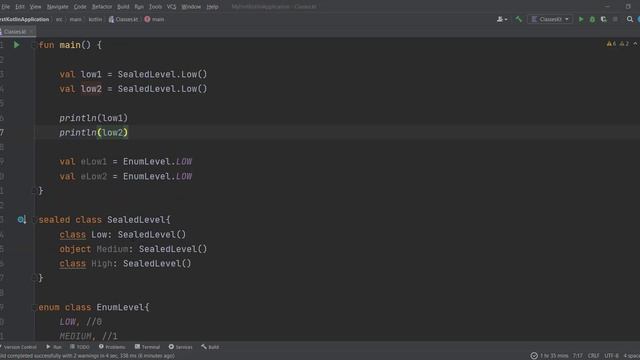Click the main folder breadcrumb
Screen dimensions: 640x360
click(x=76, y=19)
